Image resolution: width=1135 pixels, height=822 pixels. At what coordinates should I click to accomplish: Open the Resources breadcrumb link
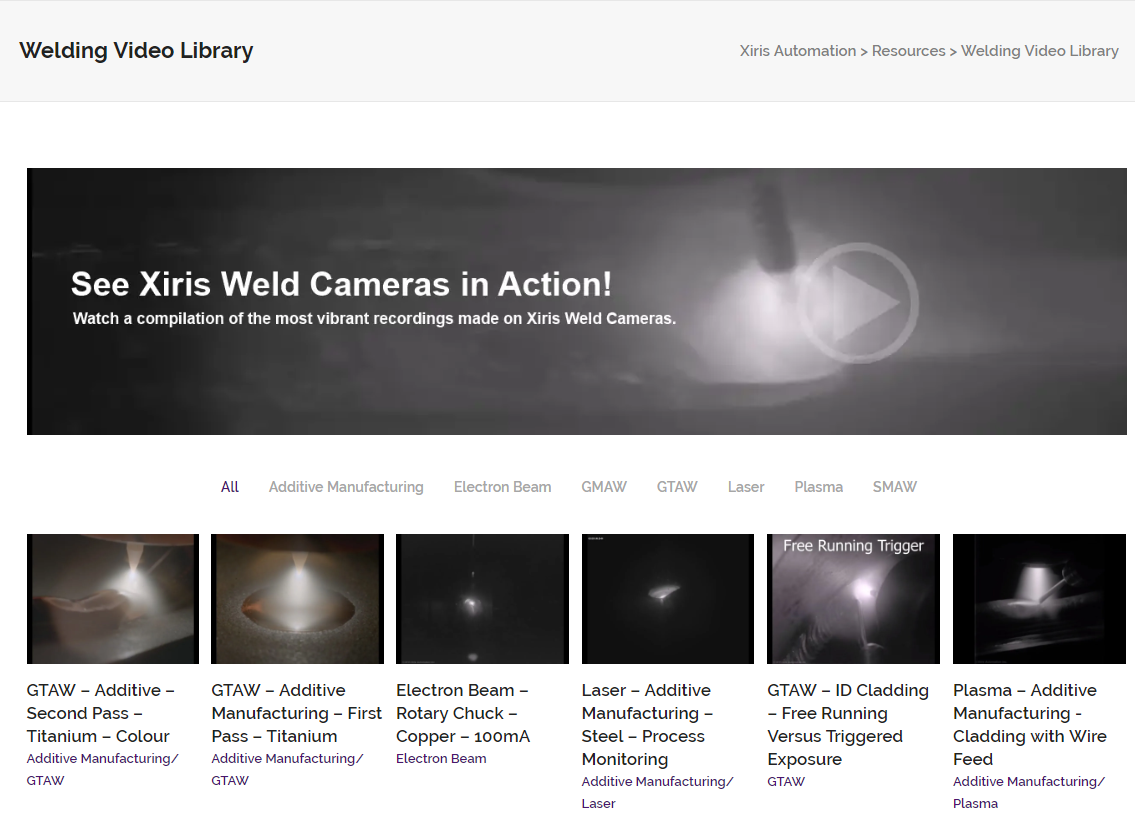coord(908,51)
